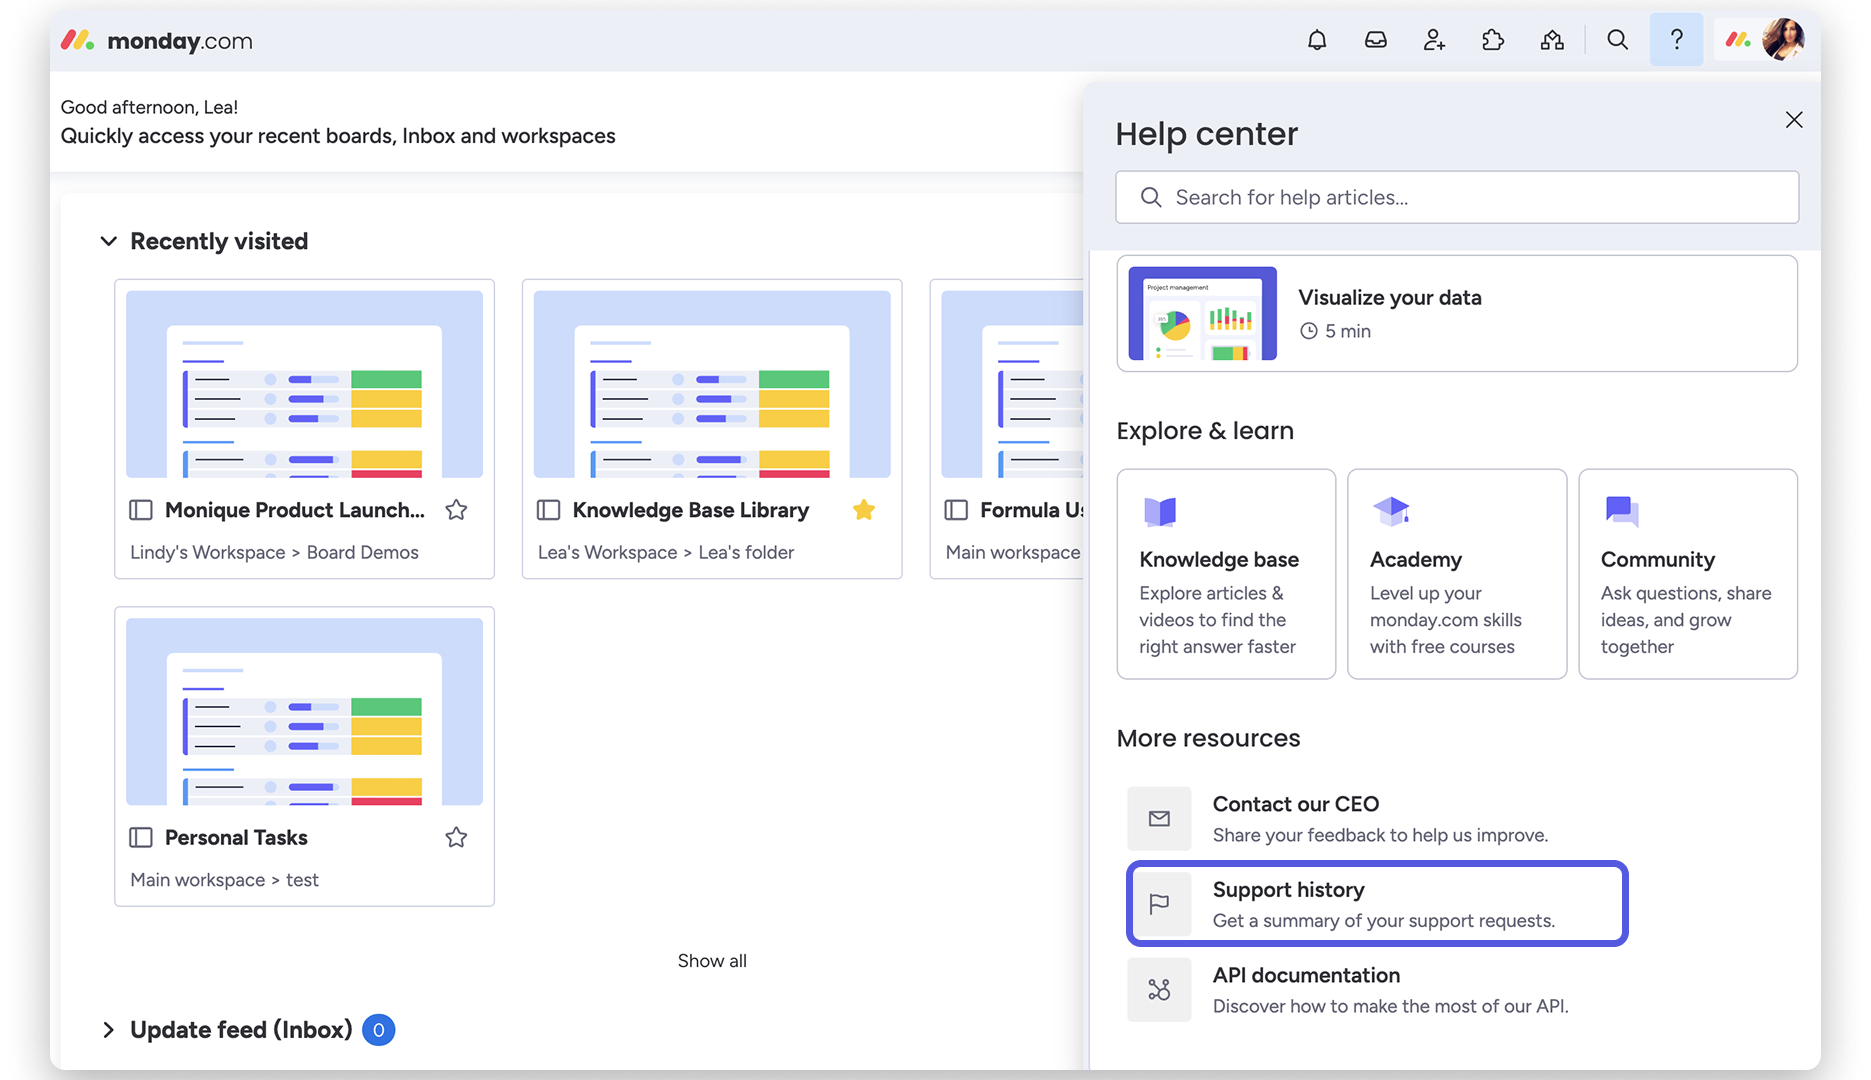The image size is (1871, 1080).
Task: Click the Support history flag icon
Action: tap(1159, 904)
